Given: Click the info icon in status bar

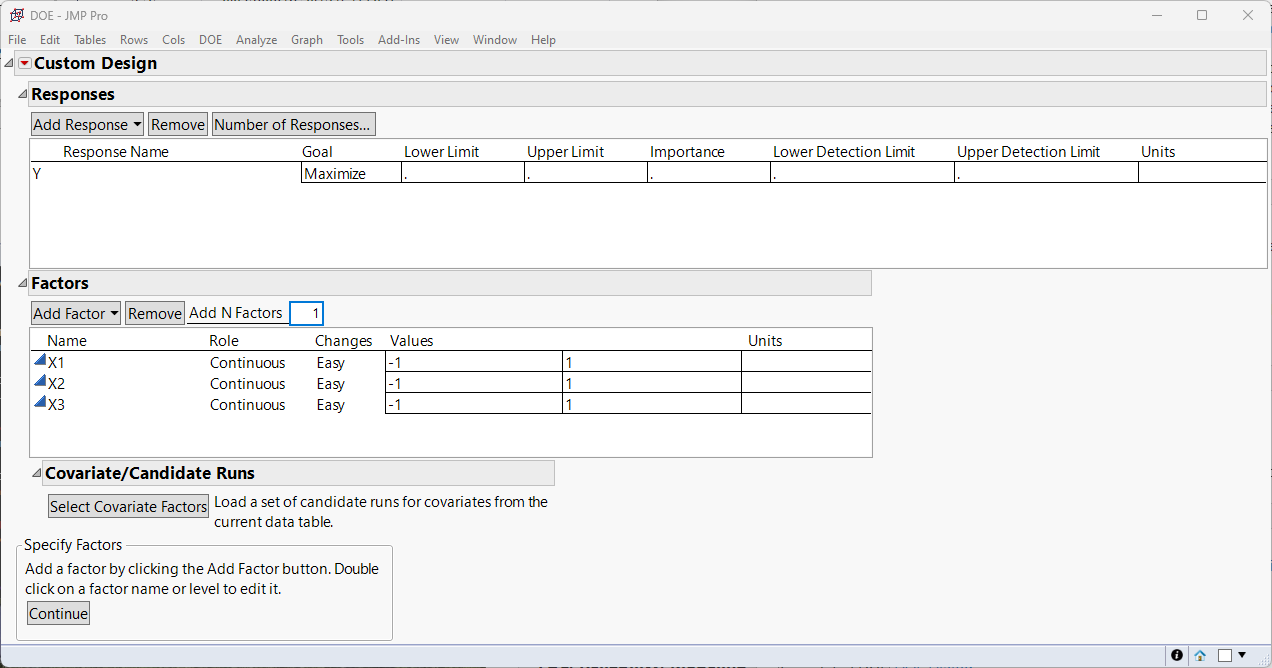Looking at the screenshot, I should pyautogui.click(x=1177, y=656).
